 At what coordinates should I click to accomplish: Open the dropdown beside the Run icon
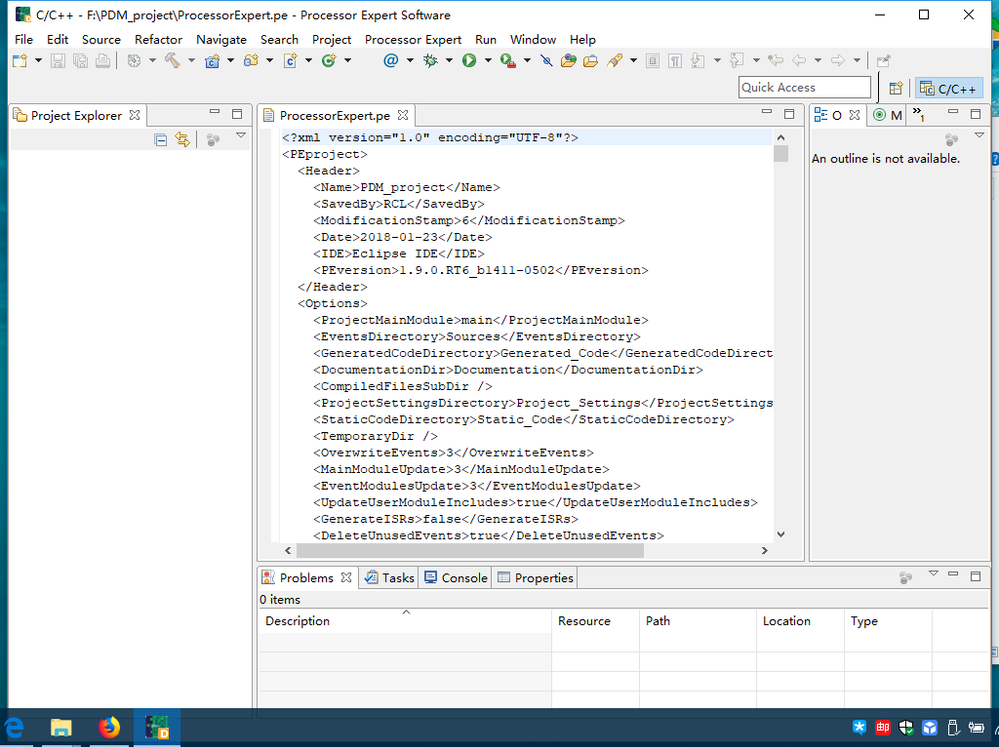tap(488, 61)
